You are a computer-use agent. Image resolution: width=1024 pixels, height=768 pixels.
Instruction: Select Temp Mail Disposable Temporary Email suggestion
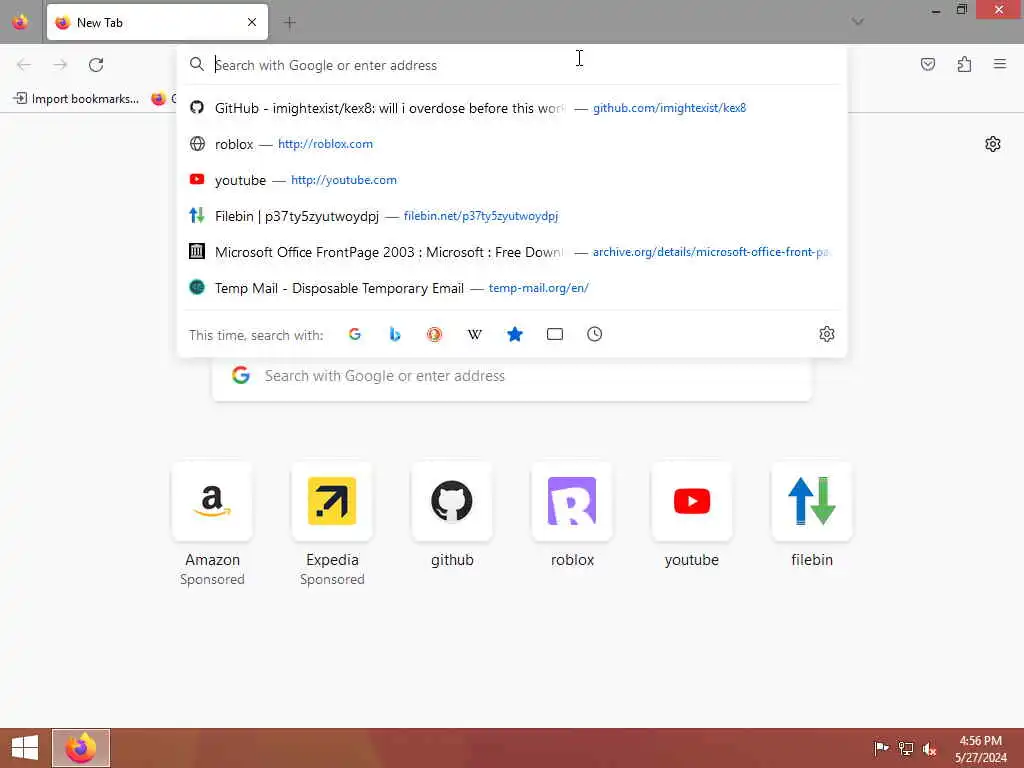(512, 287)
